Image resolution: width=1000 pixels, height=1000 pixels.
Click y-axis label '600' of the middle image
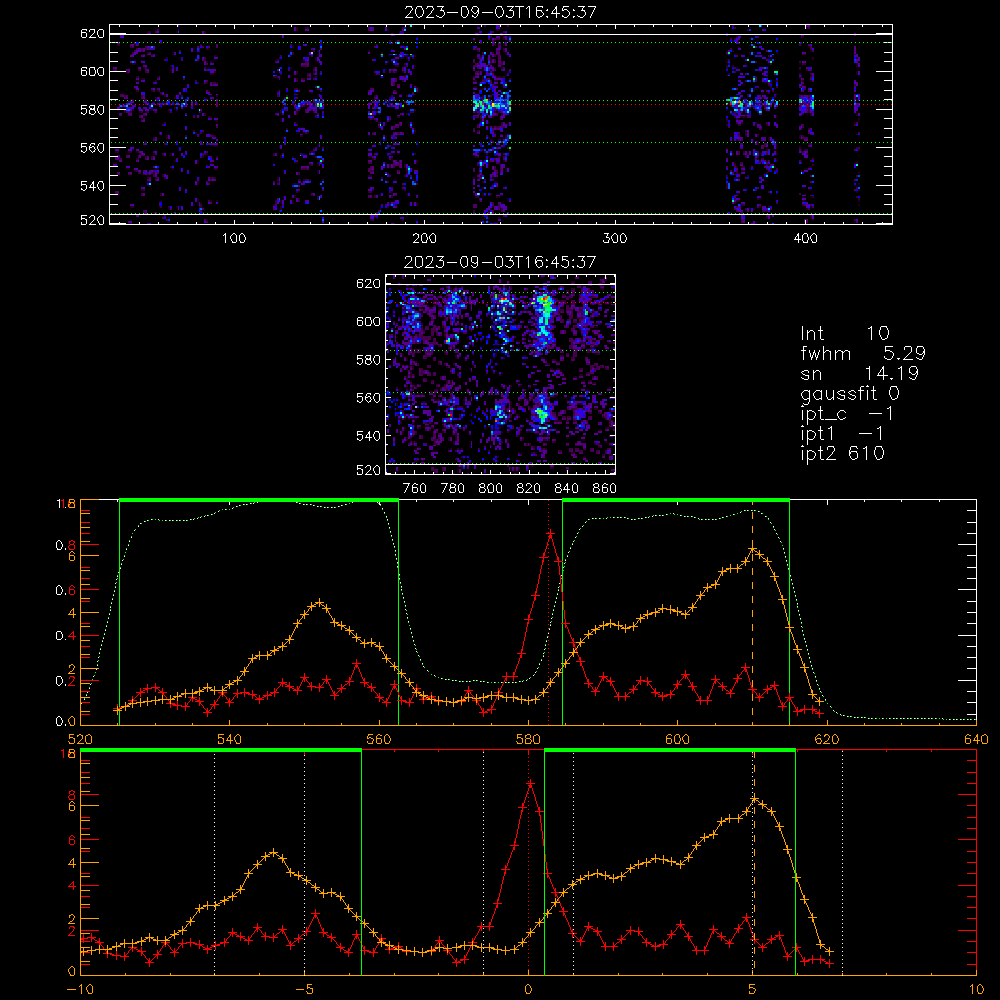coord(369,321)
